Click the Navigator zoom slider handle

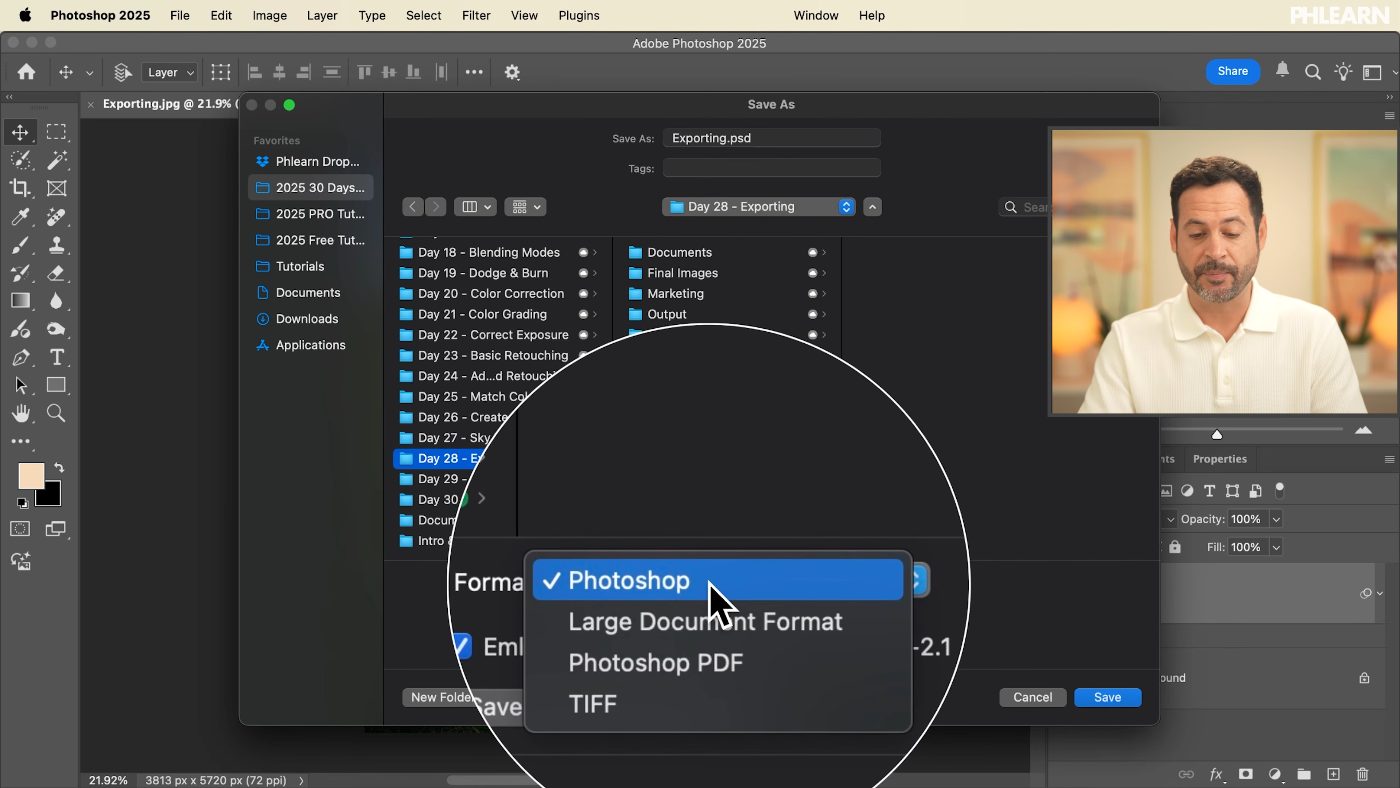[x=1217, y=434]
